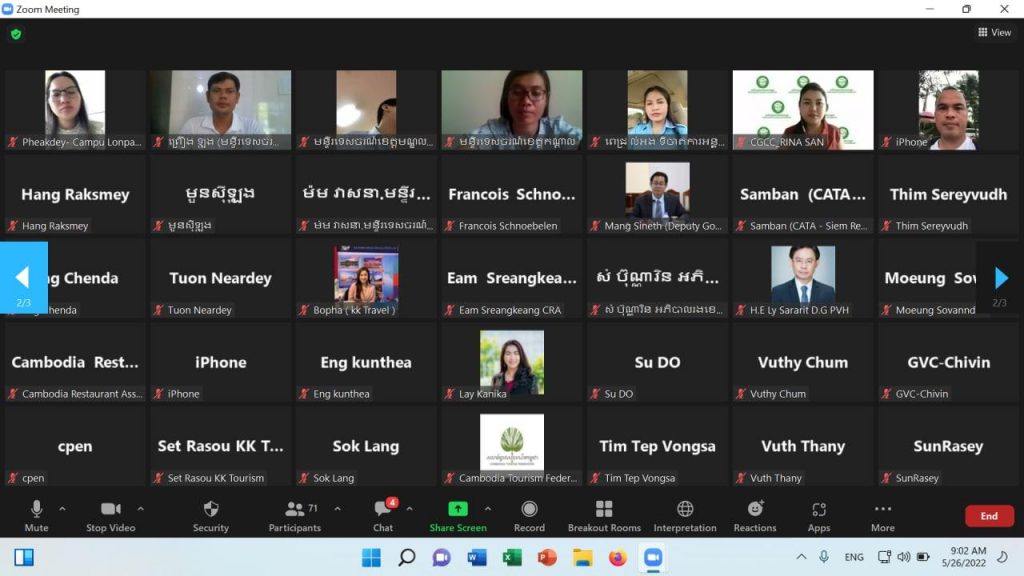Start recording the meeting
The height and width of the screenshot is (576, 1024).
529,515
